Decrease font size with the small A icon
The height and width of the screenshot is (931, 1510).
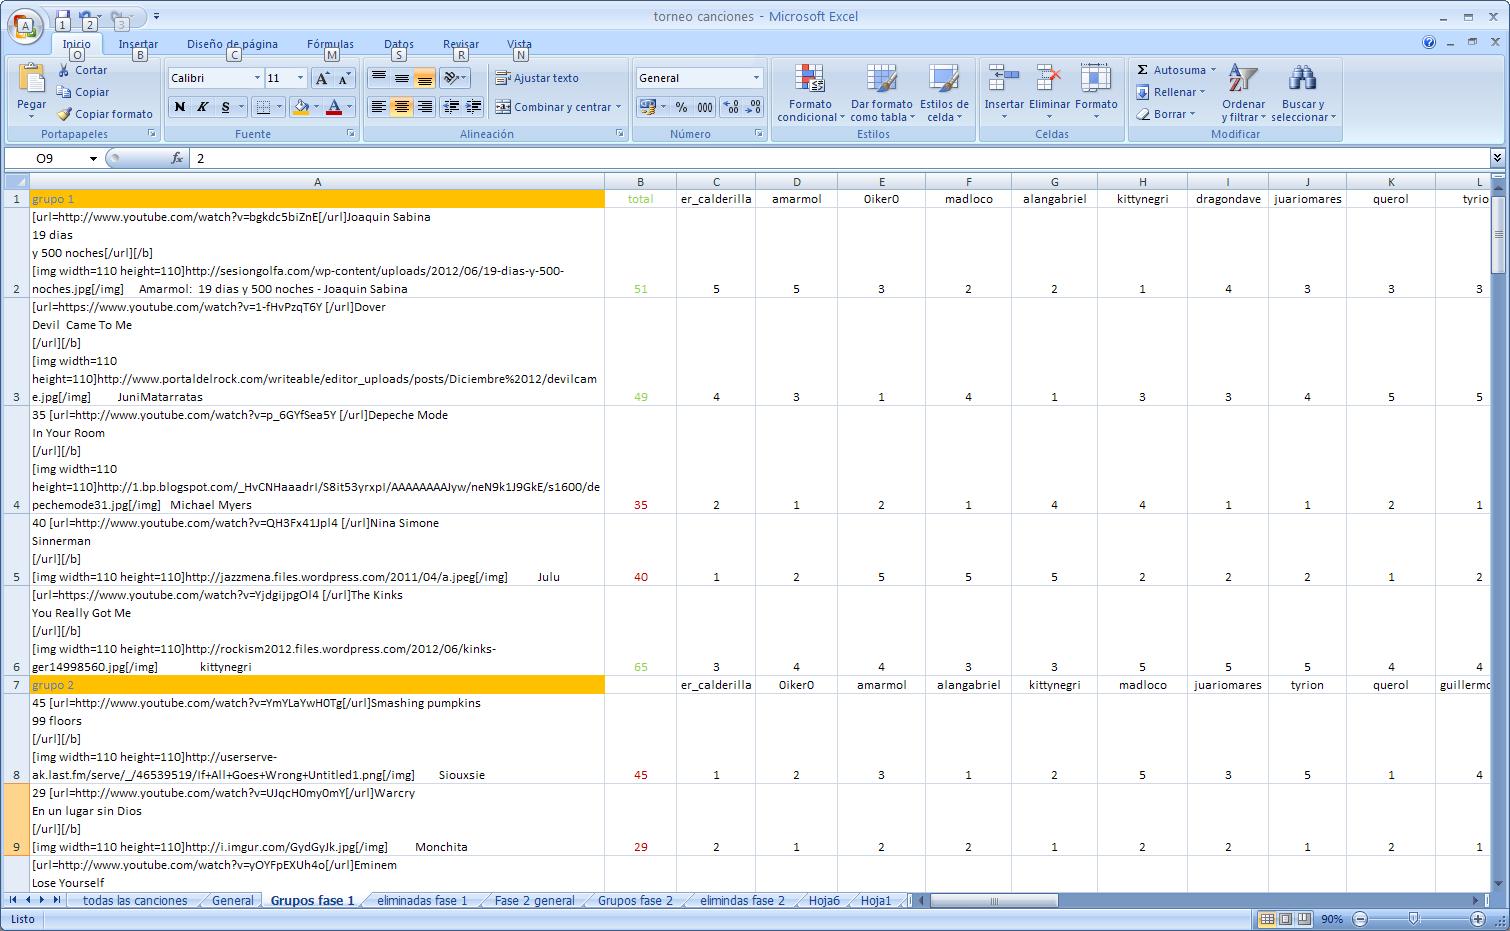pyautogui.click(x=344, y=78)
